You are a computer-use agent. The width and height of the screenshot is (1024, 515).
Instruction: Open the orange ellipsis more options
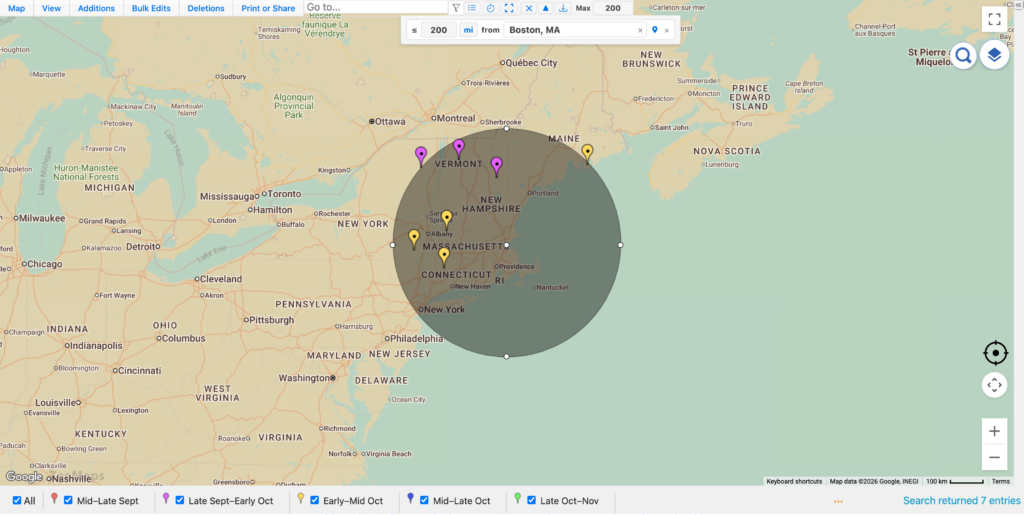839,501
